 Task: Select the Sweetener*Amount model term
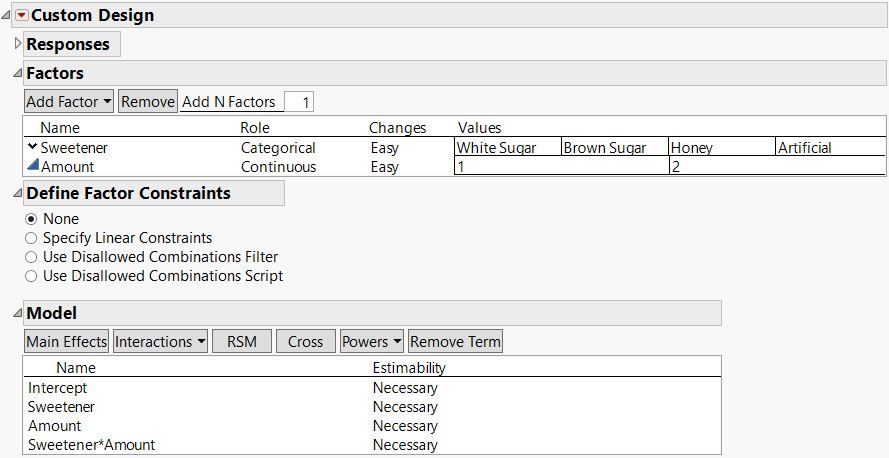pyautogui.click(x=92, y=445)
